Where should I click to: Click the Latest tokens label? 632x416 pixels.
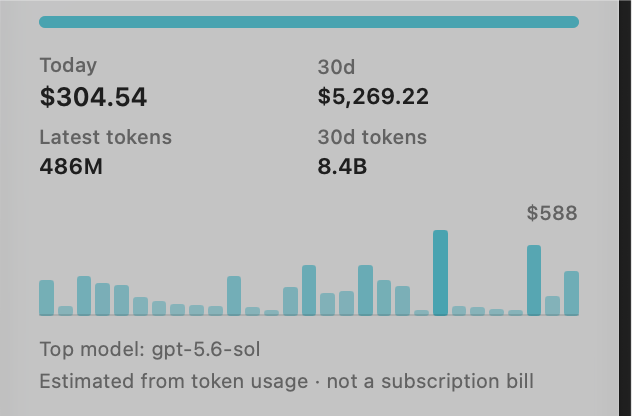pyautogui.click(x=106, y=137)
